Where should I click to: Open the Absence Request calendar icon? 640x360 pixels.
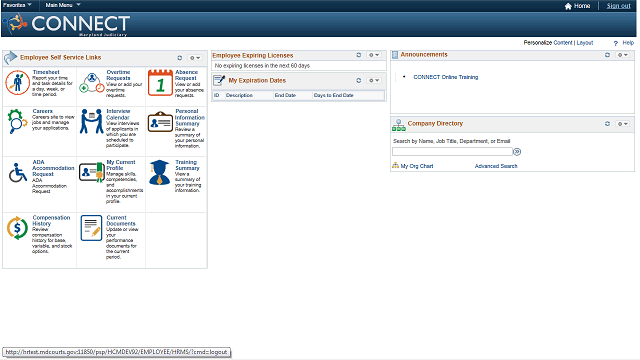click(x=160, y=83)
